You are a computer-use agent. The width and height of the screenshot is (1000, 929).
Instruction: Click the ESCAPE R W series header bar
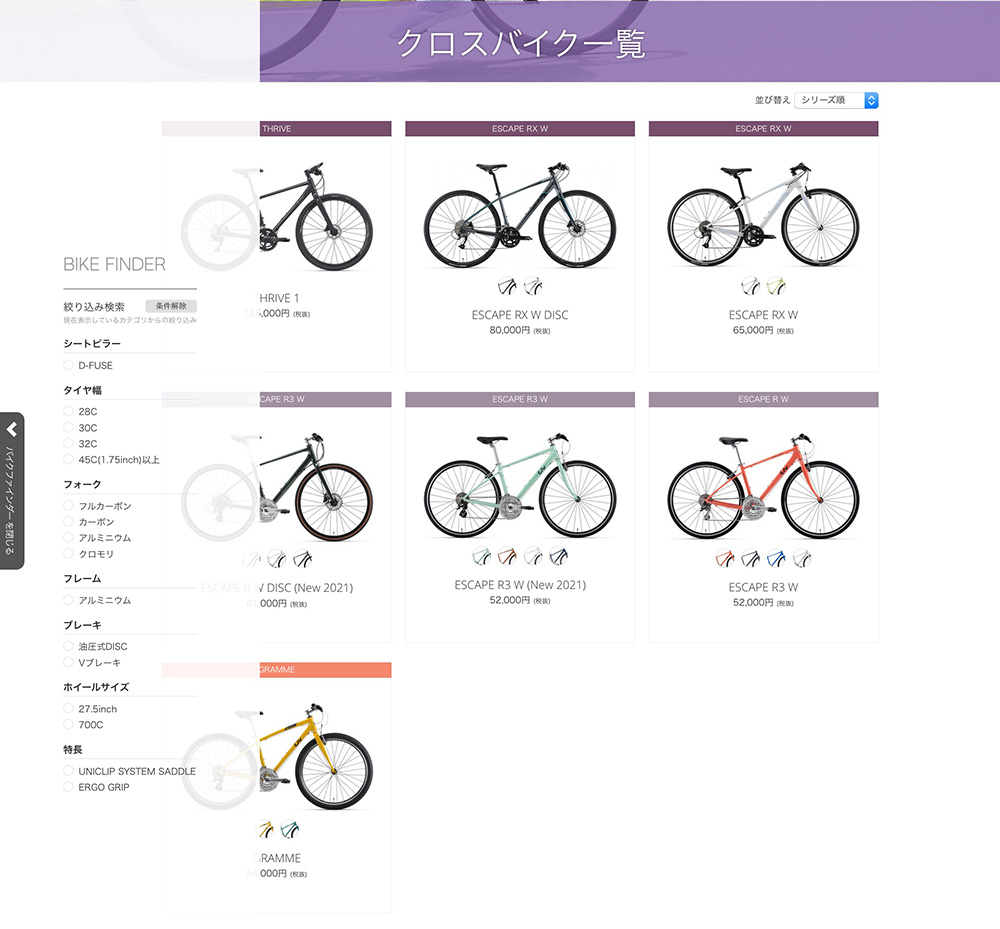tap(763, 400)
